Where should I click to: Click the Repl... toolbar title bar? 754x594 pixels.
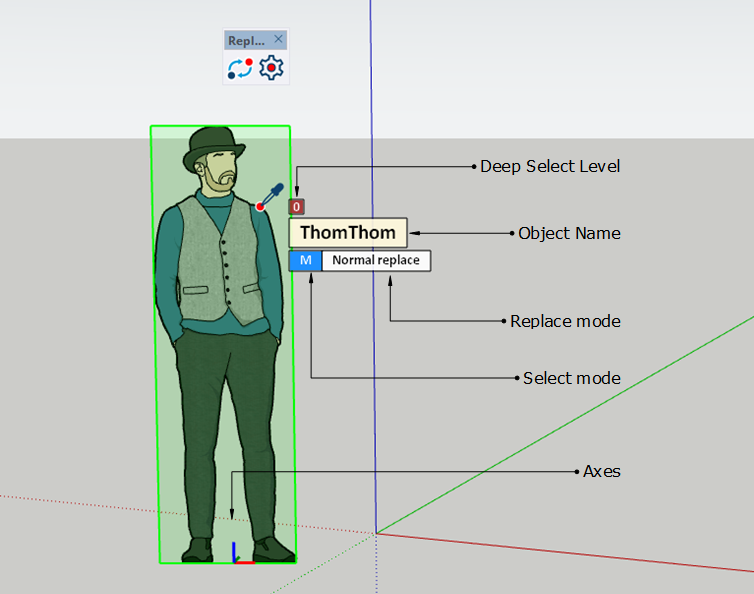pyautogui.click(x=246, y=41)
